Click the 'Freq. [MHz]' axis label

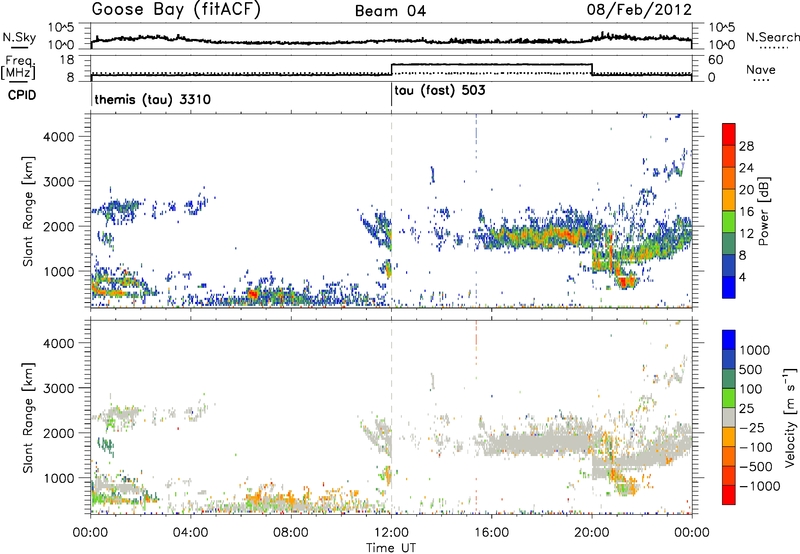19,68
